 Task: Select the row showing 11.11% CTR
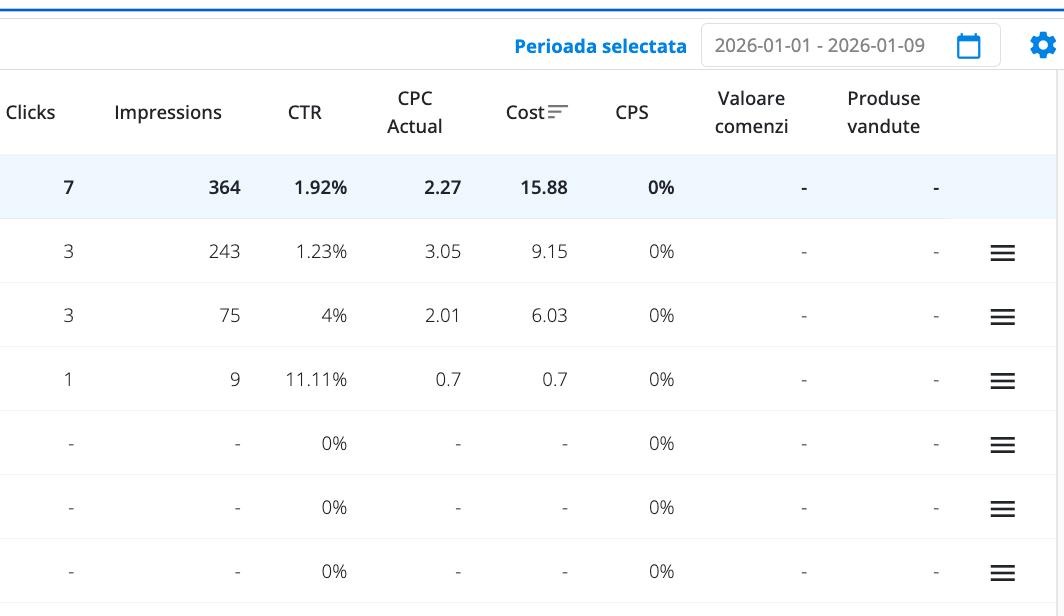coord(400,379)
